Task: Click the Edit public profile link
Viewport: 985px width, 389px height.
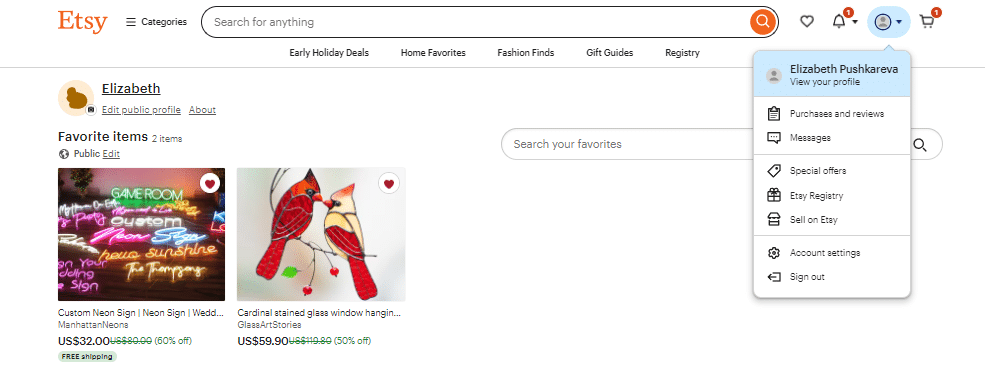Action: [141, 110]
